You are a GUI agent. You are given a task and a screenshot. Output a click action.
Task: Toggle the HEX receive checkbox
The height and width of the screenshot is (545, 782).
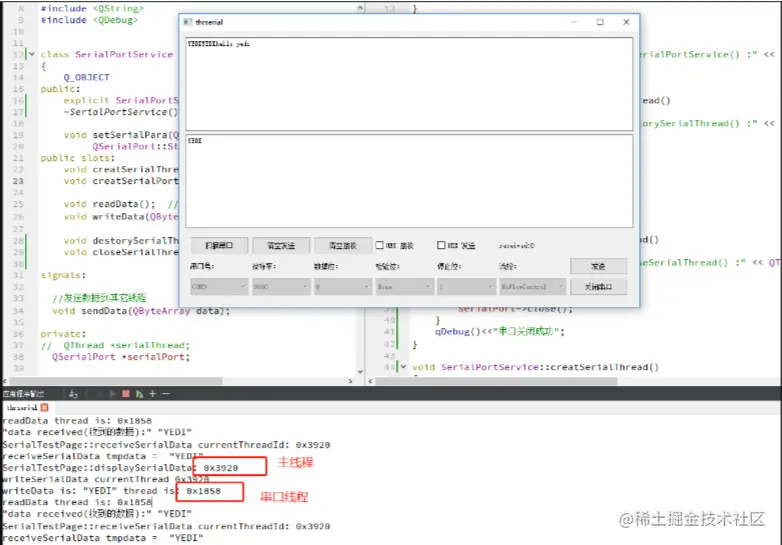(380, 245)
